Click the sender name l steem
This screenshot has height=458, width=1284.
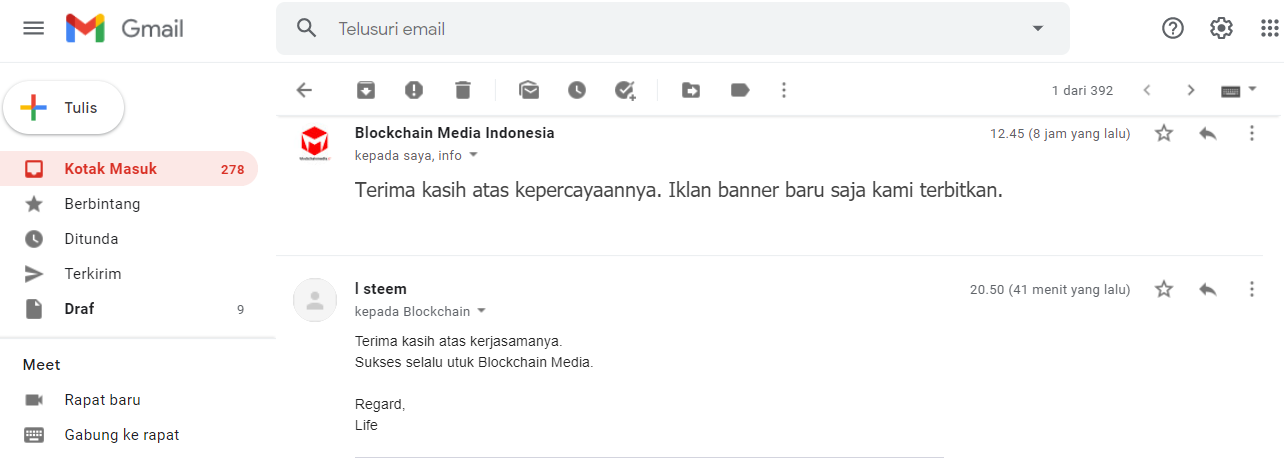381,289
